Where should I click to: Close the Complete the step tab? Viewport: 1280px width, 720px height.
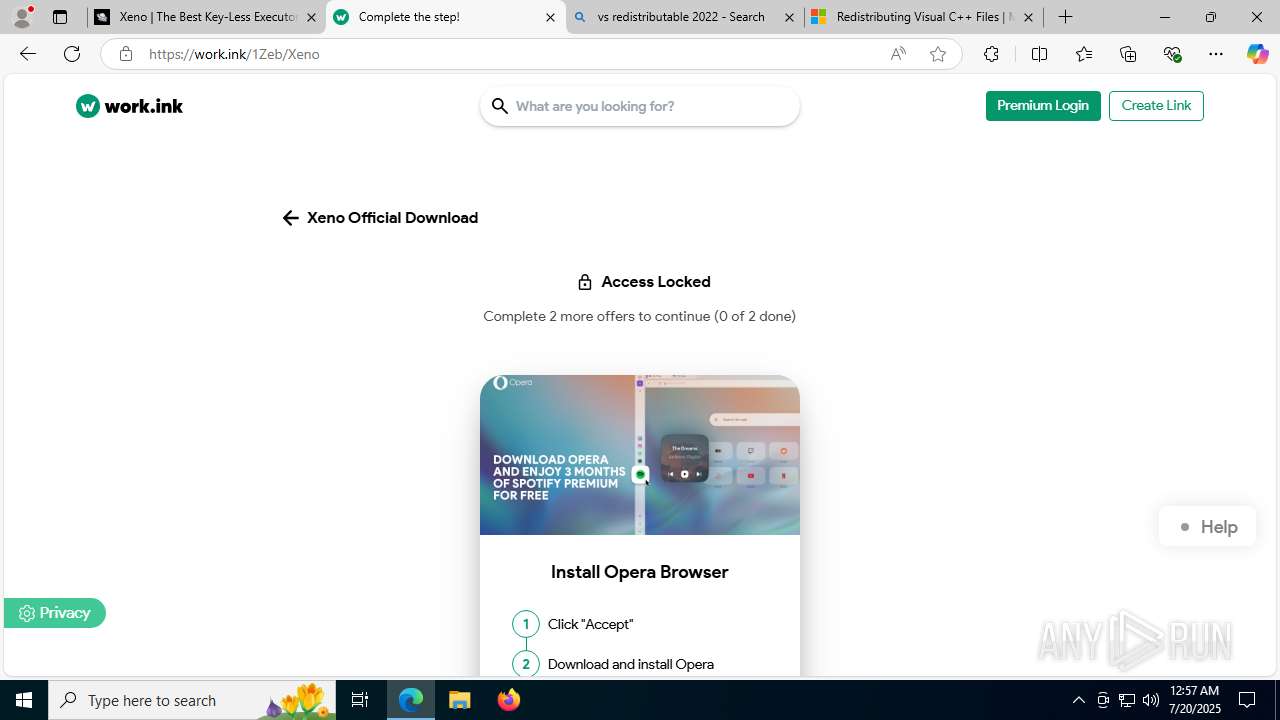[x=550, y=17]
